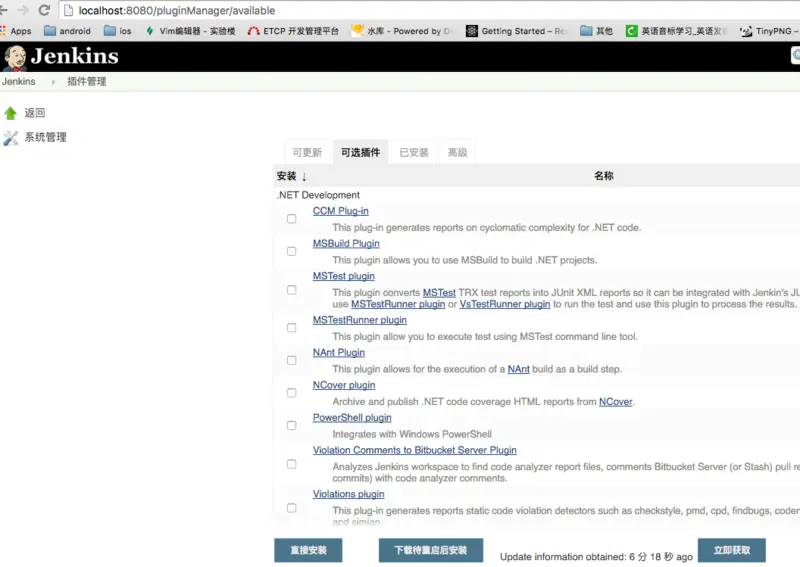Click the browser reload icon
The image size is (800, 567).
tap(44, 10)
